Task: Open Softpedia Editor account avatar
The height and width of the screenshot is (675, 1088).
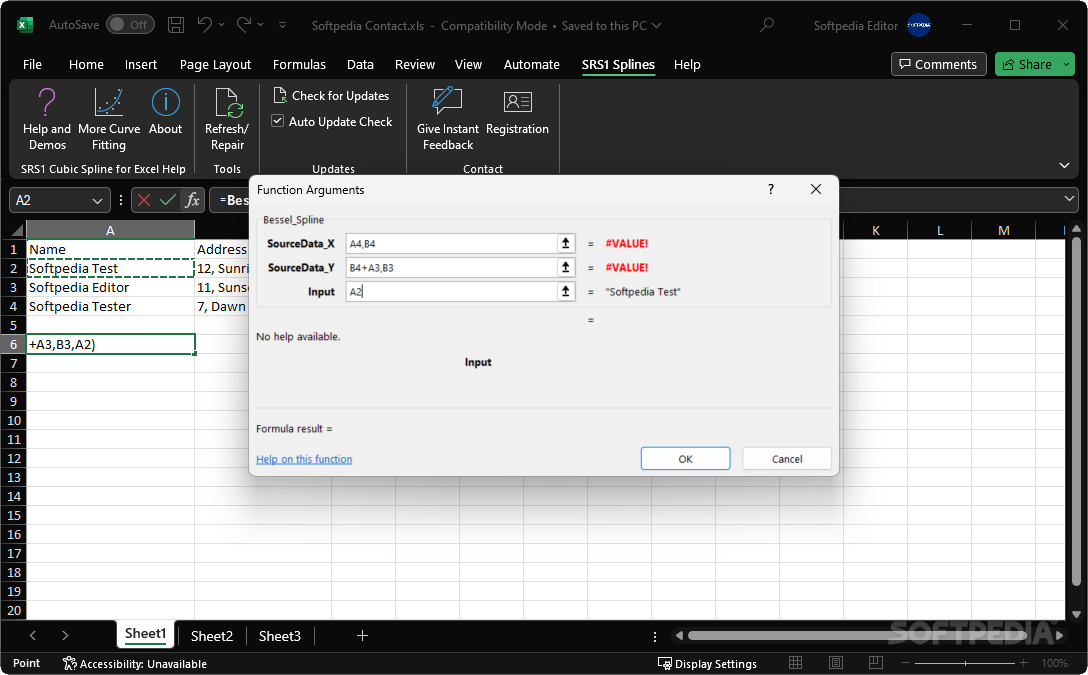Action: 919,25
